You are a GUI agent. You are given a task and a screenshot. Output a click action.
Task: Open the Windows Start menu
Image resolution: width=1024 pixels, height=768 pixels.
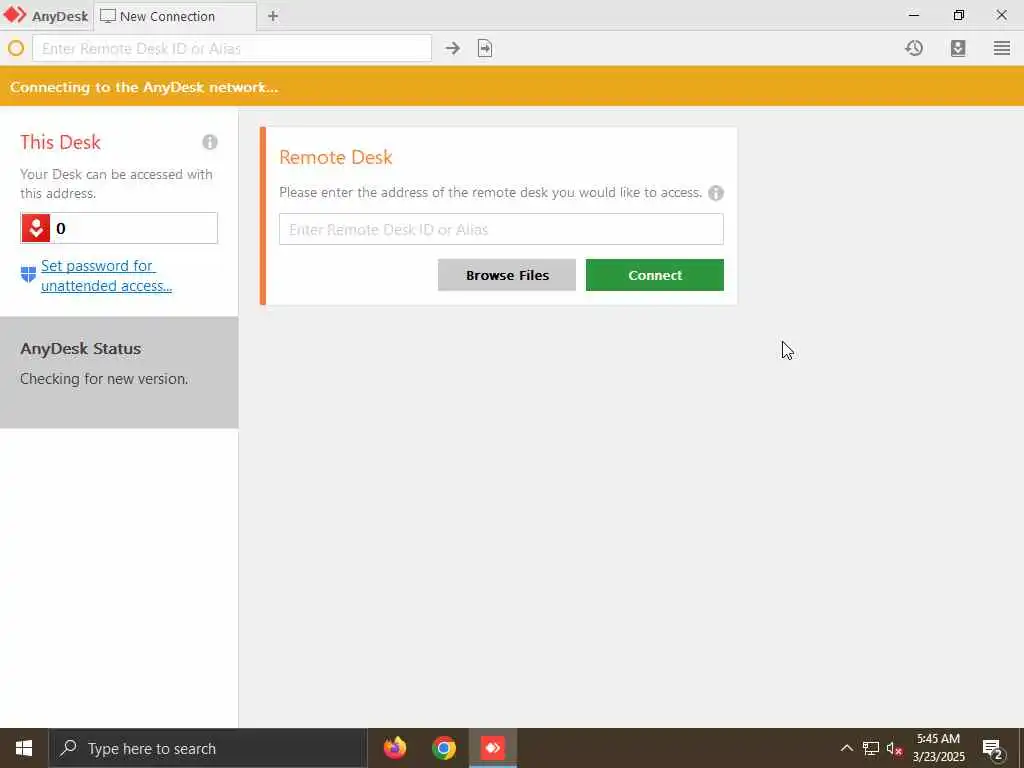[x=24, y=748]
